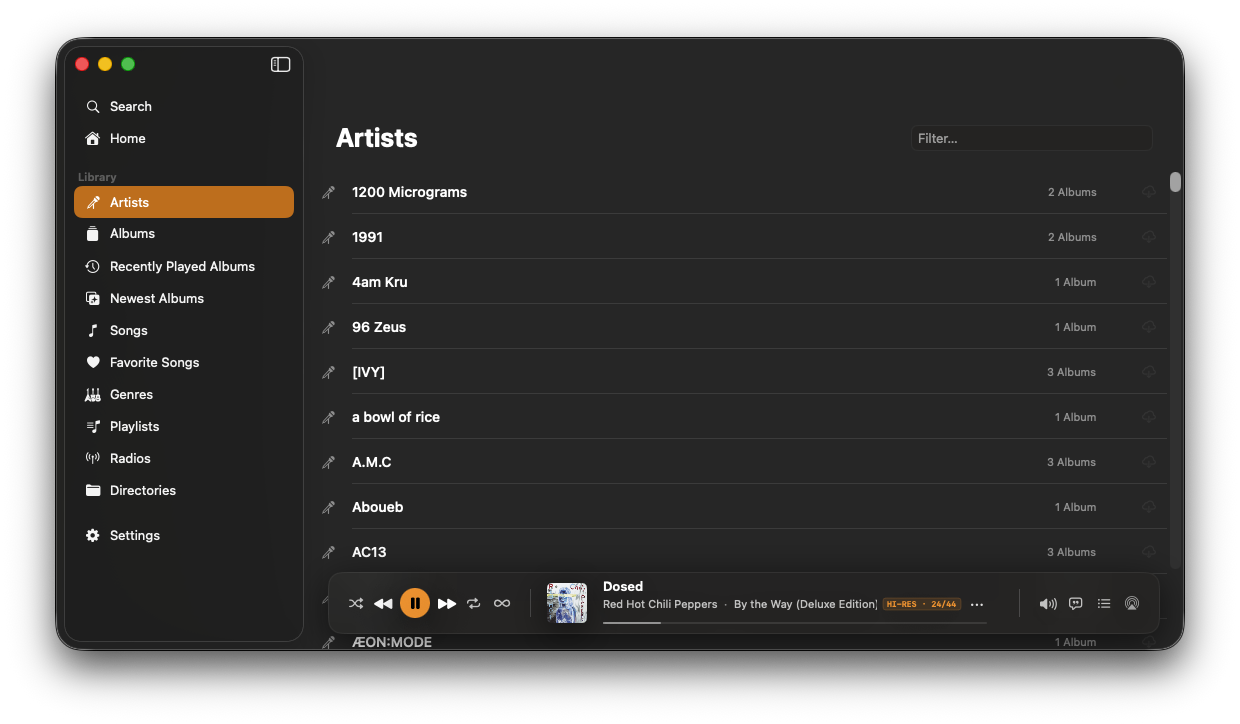Select the artist A.M.C
Screen dimensions: 1240x724
point(371,461)
